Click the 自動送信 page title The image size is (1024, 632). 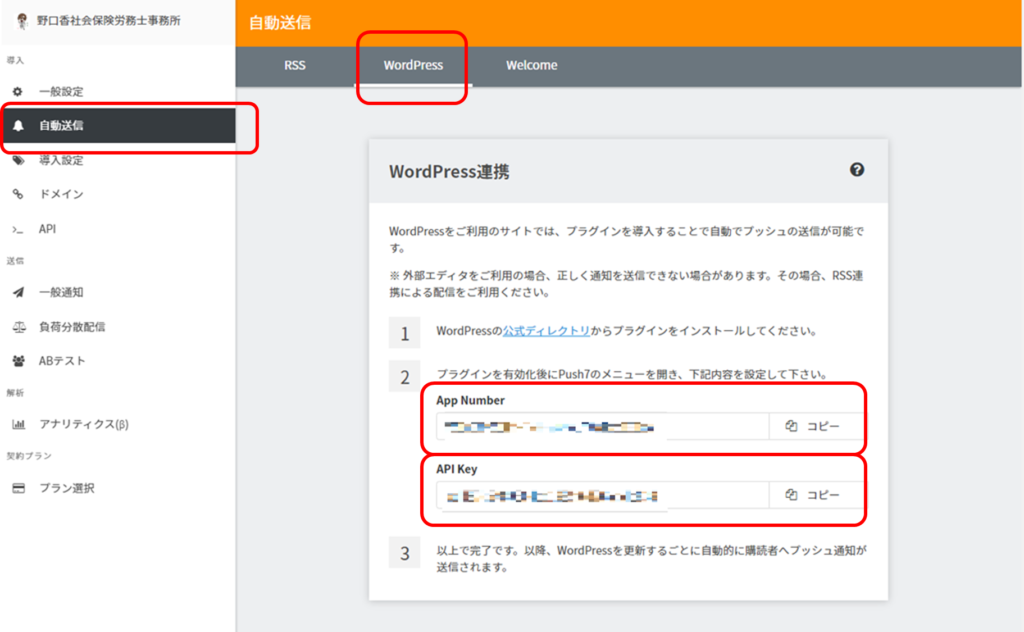point(280,23)
